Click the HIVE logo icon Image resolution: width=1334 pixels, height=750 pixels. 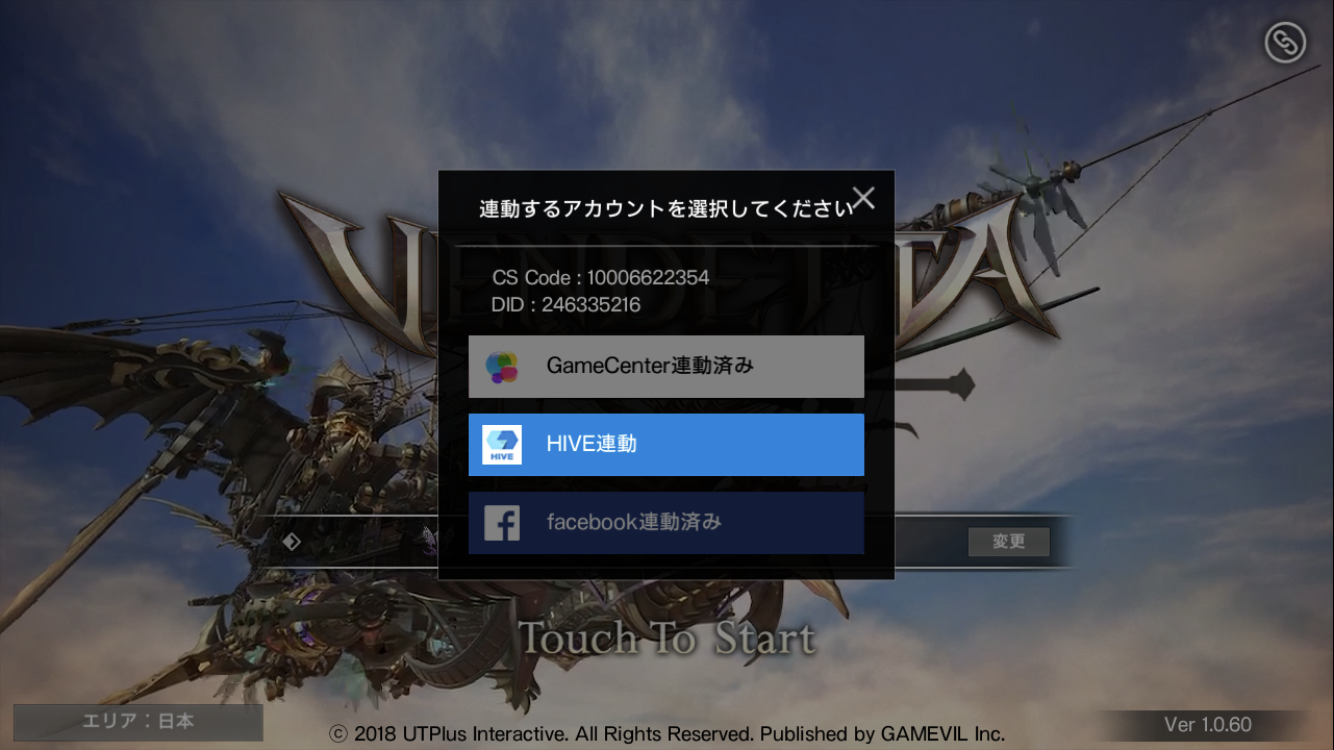click(502, 445)
